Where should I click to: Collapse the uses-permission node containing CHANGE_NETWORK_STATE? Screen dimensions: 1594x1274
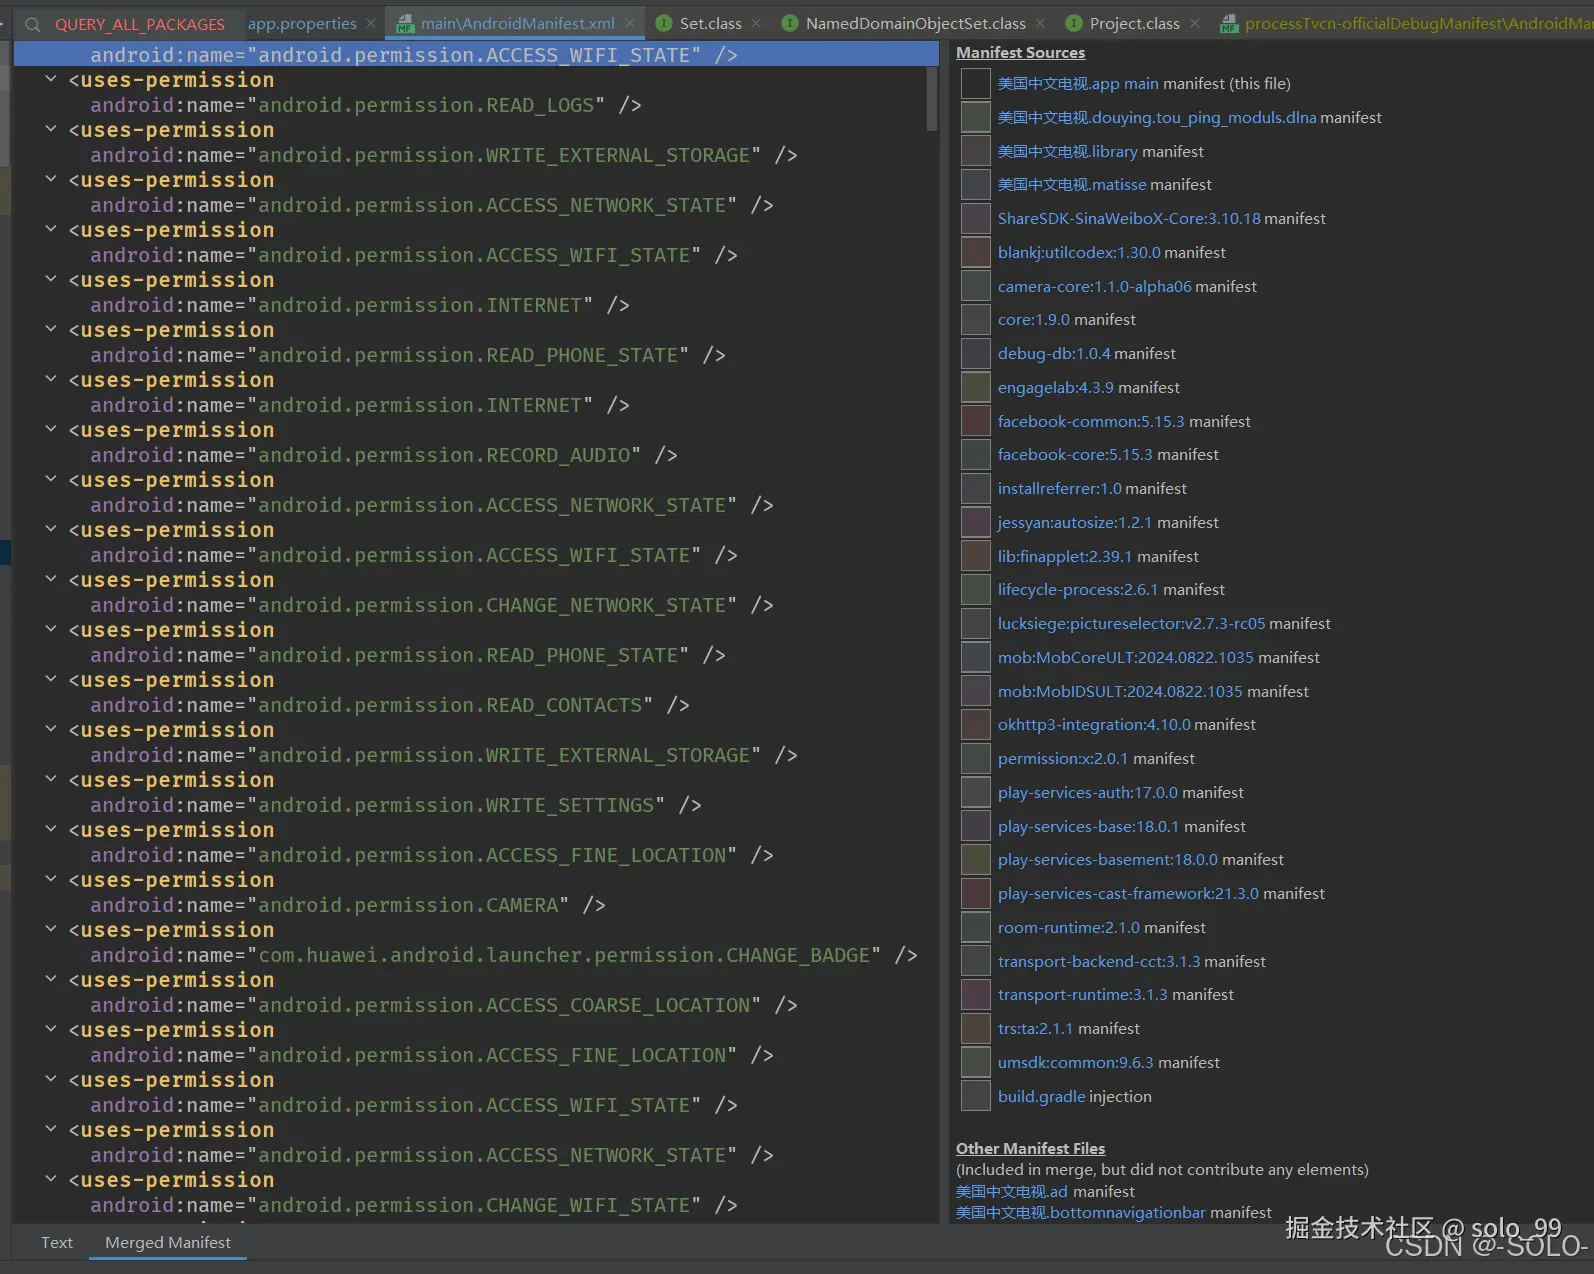pos(50,578)
